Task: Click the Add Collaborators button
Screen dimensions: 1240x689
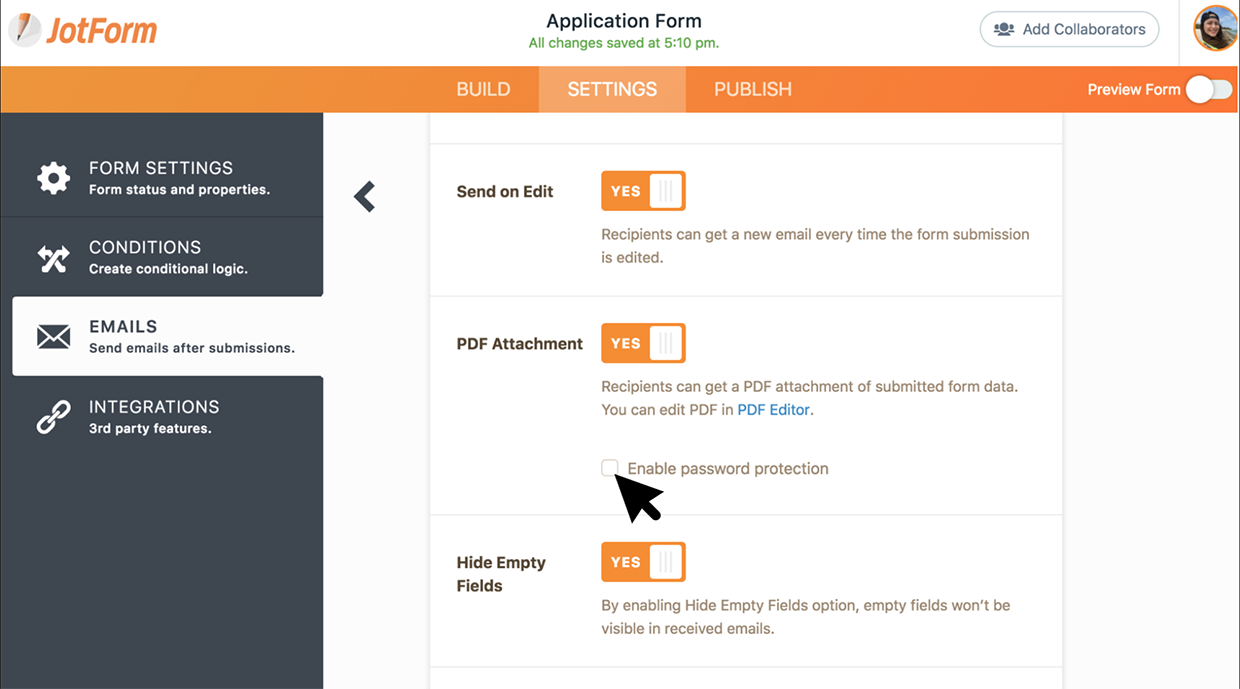Action: (1069, 30)
